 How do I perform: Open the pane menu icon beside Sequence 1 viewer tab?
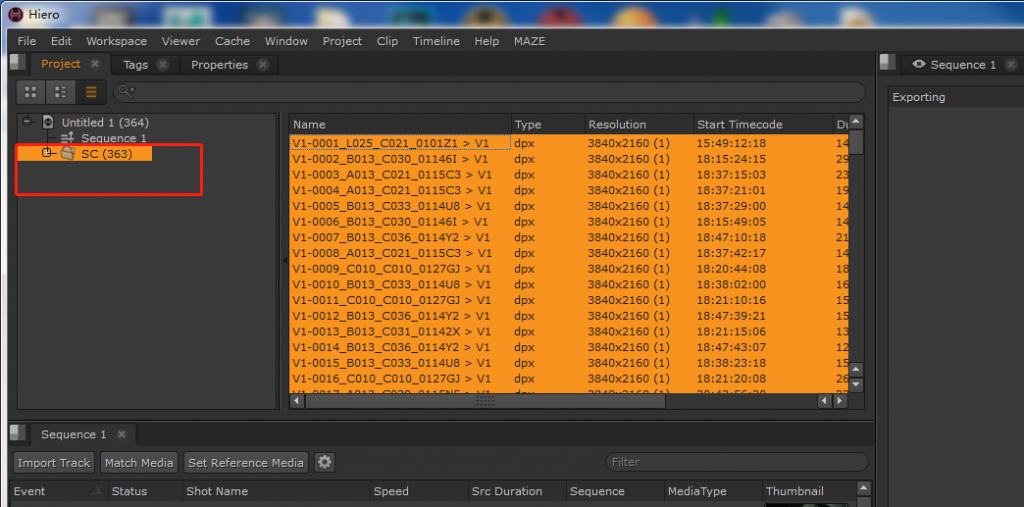tap(888, 63)
